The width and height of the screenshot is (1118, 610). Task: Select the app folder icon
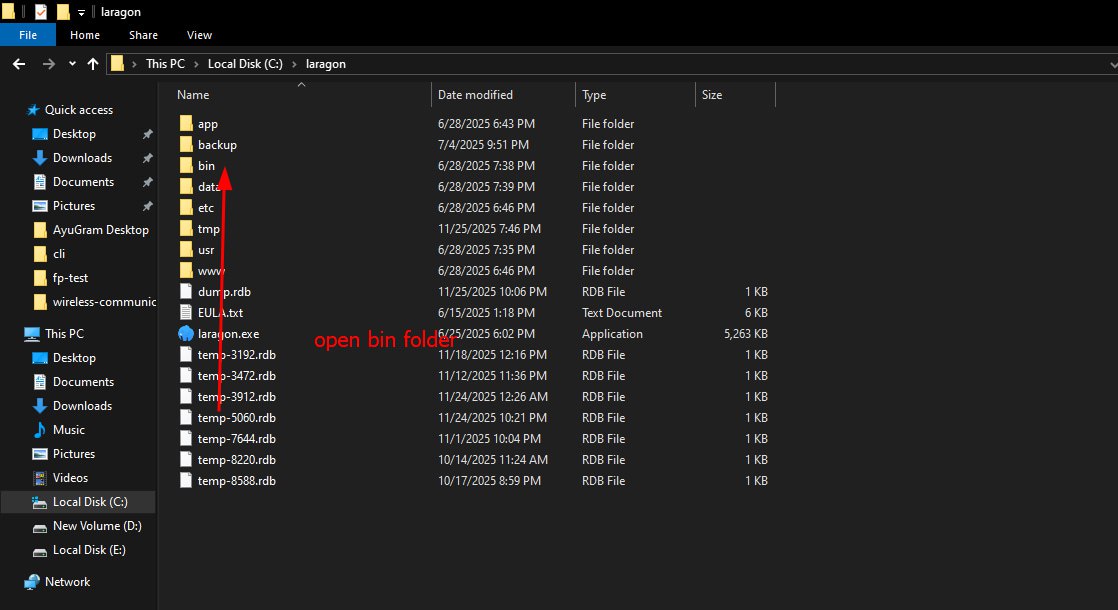coord(186,123)
